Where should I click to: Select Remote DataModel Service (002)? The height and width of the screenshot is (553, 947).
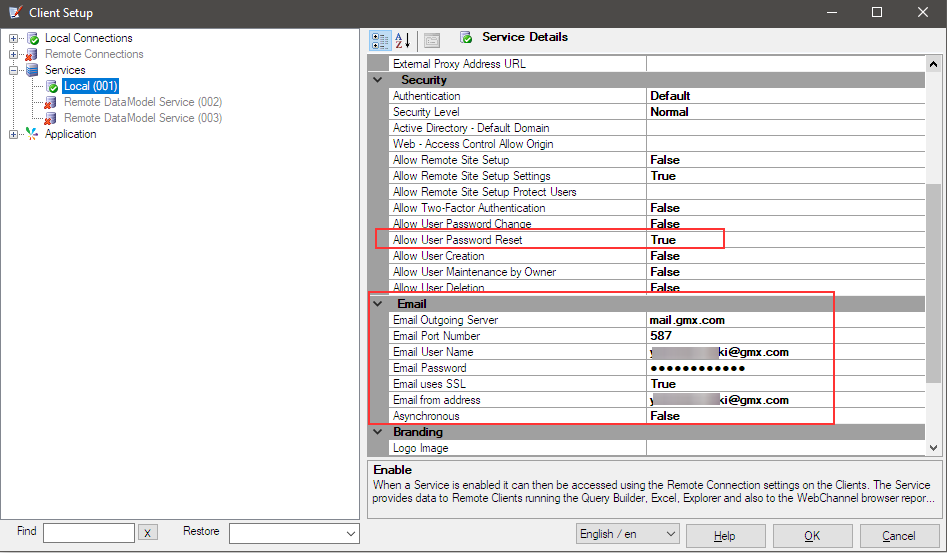[143, 102]
